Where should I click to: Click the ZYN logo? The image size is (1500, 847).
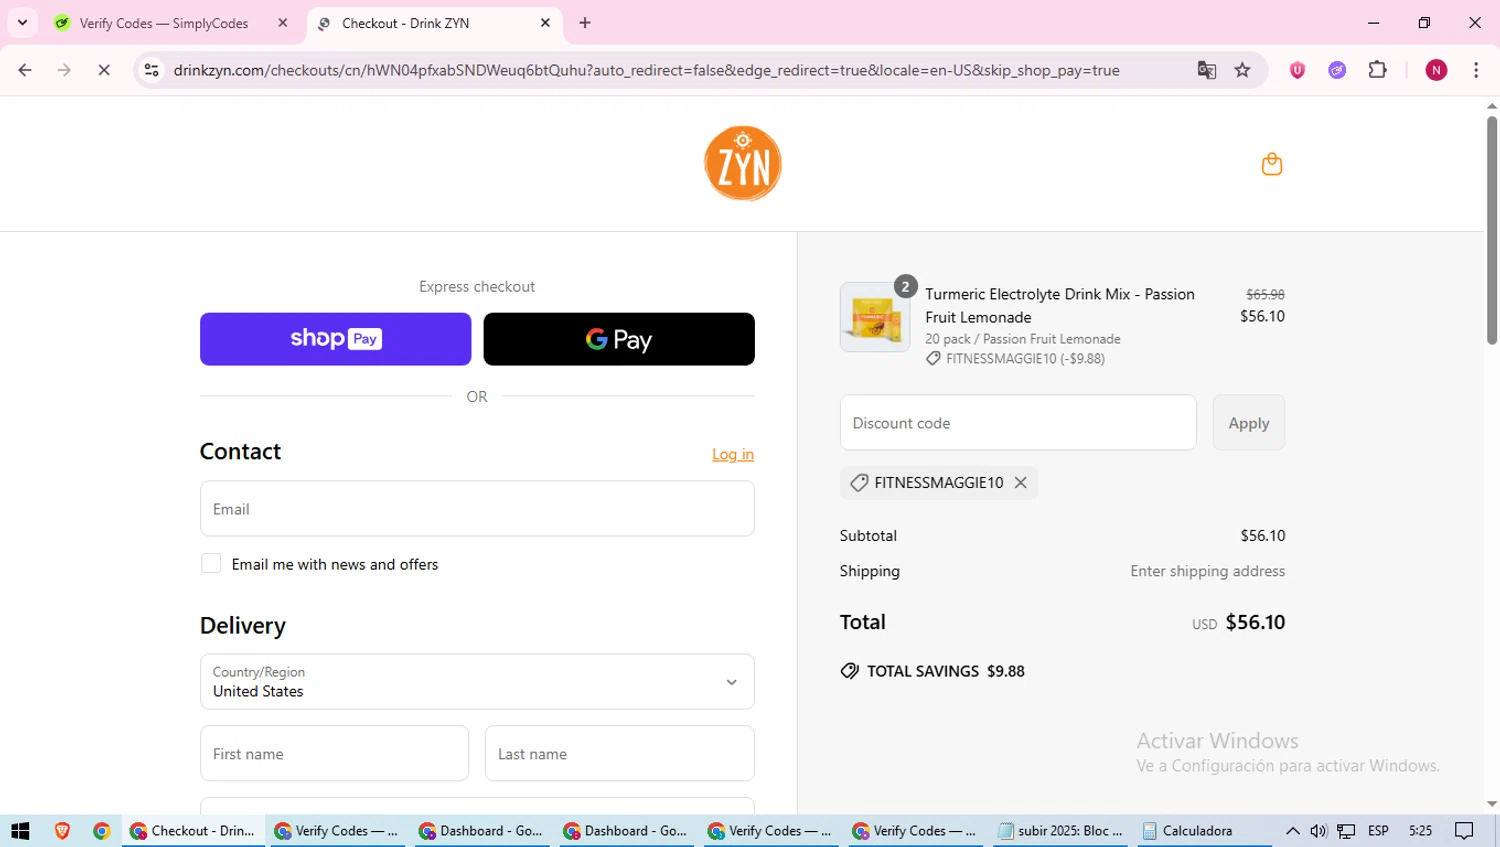pyautogui.click(x=743, y=163)
